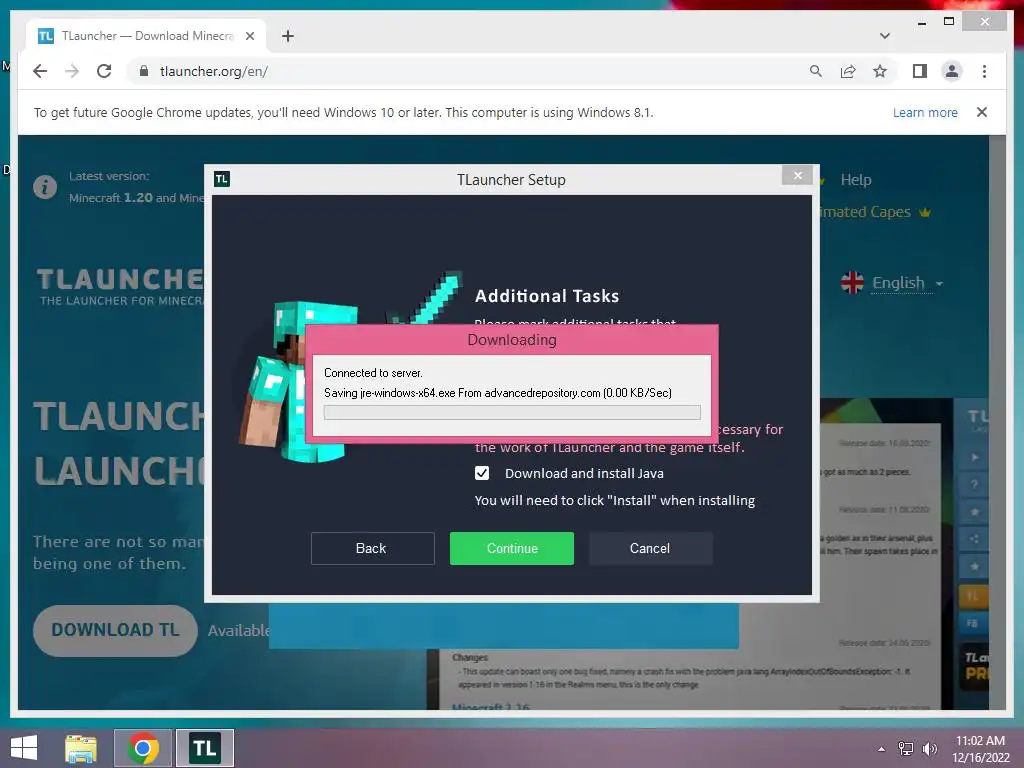This screenshot has width=1024, height=768.
Task: Click the info icon near Latest version
Action: [45, 187]
